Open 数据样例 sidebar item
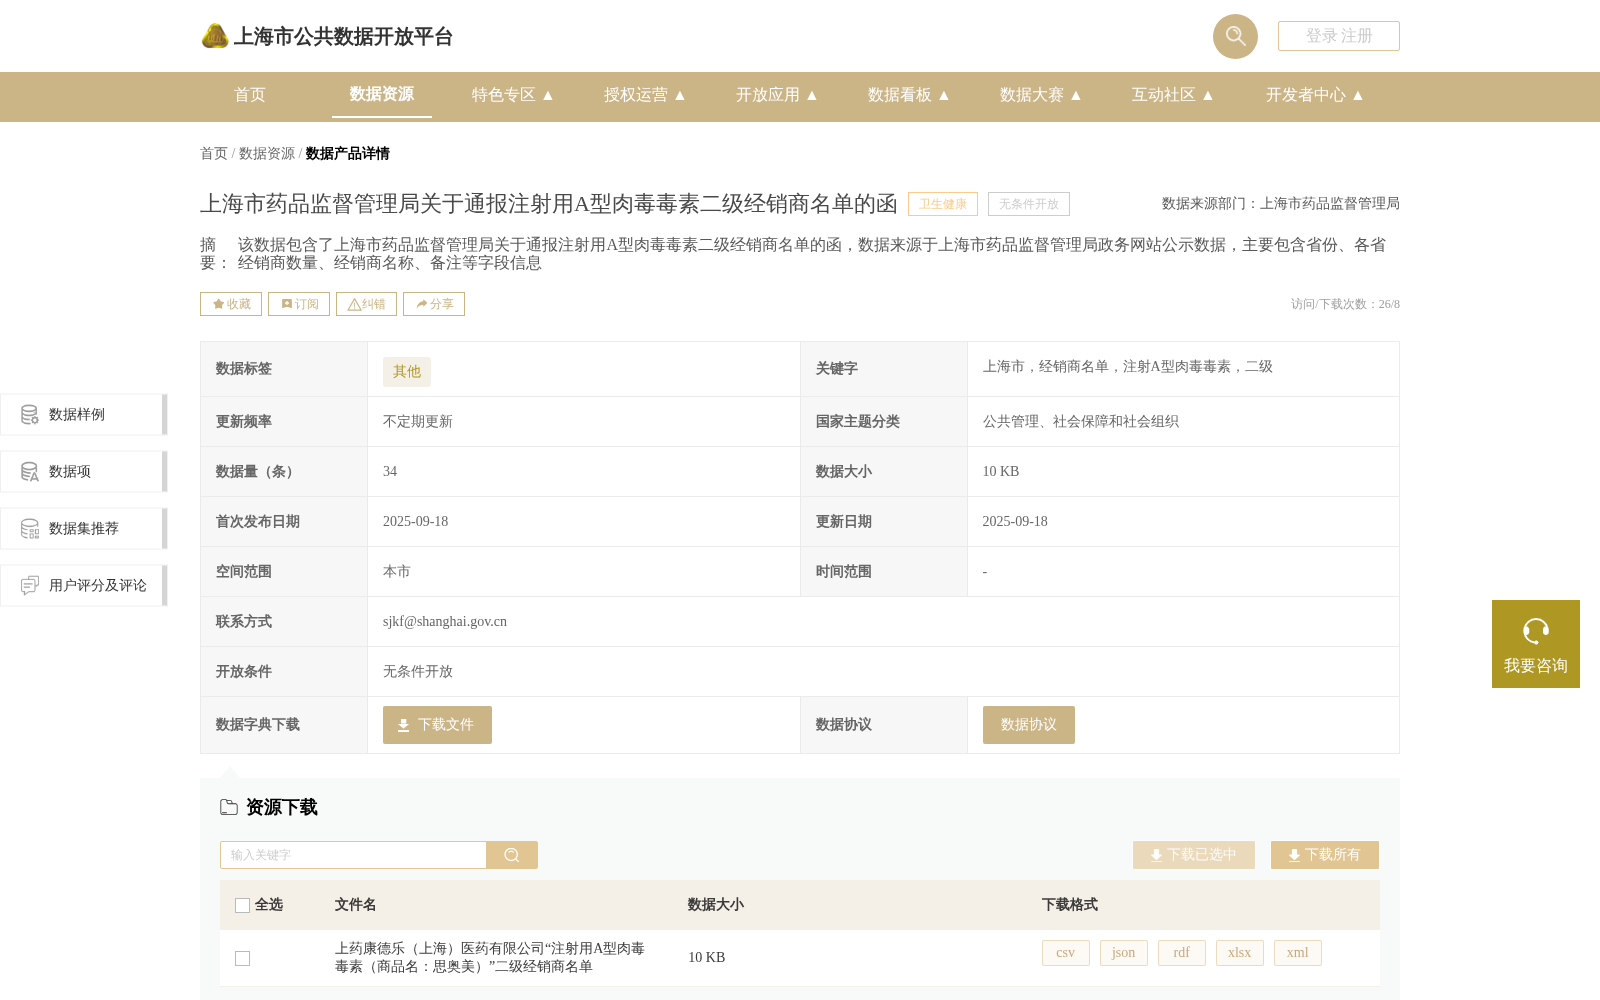 (84, 414)
